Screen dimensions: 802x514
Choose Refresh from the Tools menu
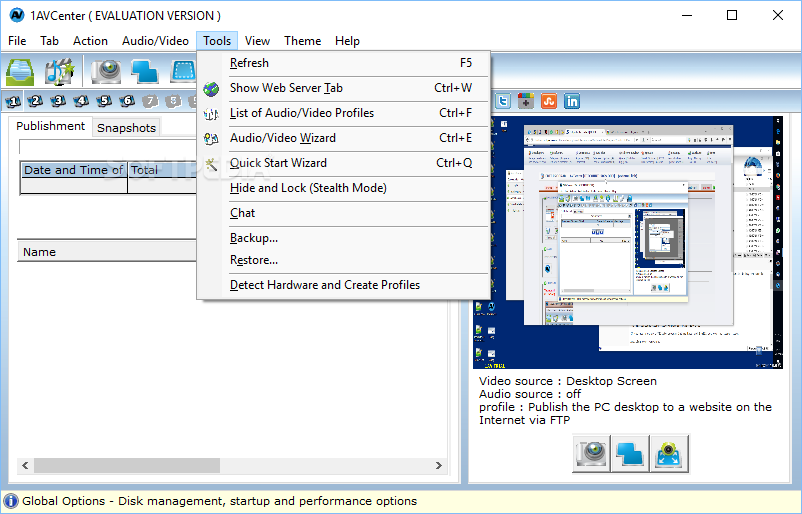[x=344, y=63]
